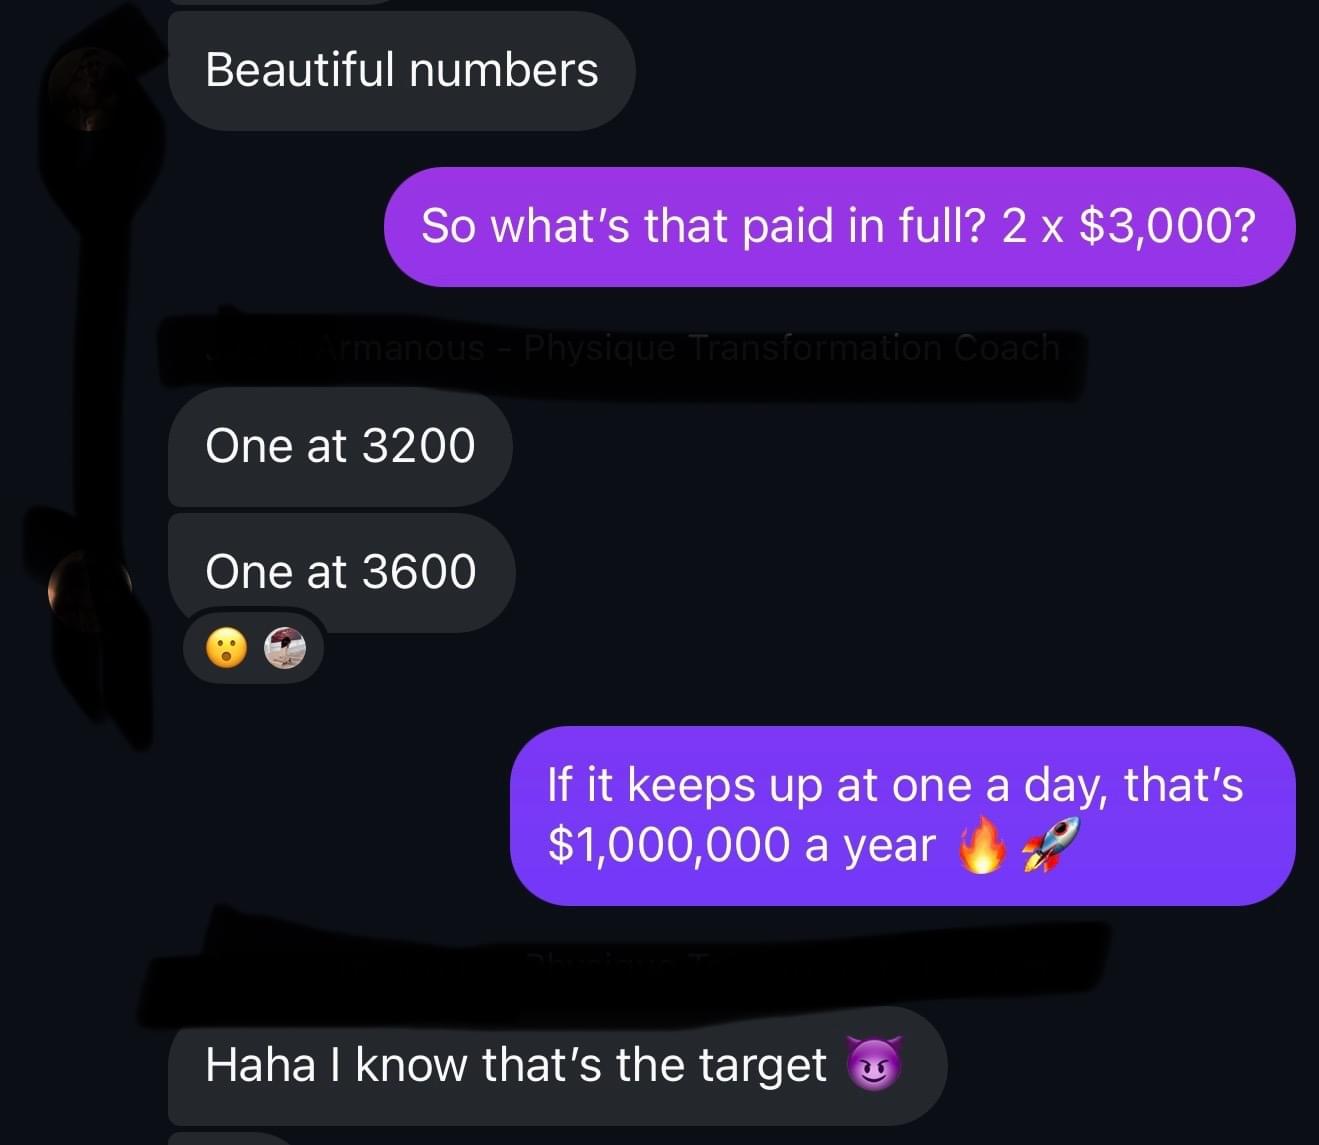Select the Beautiful numbers message bubble

[402, 70]
